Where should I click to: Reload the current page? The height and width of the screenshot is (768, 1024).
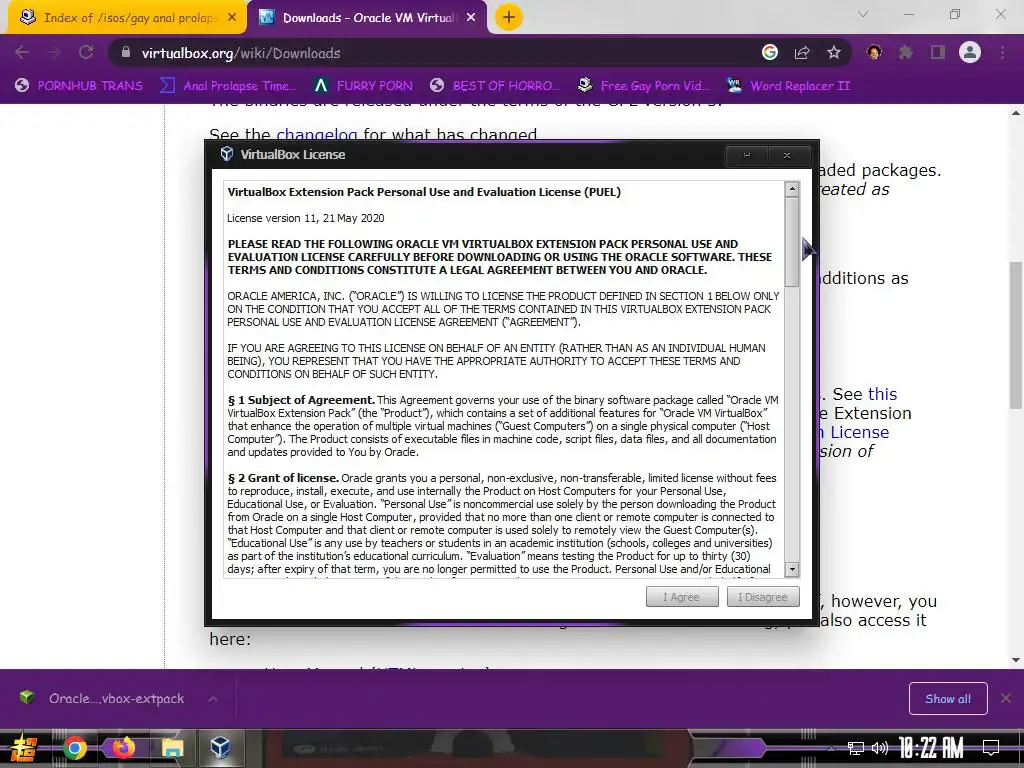(x=86, y=52)
